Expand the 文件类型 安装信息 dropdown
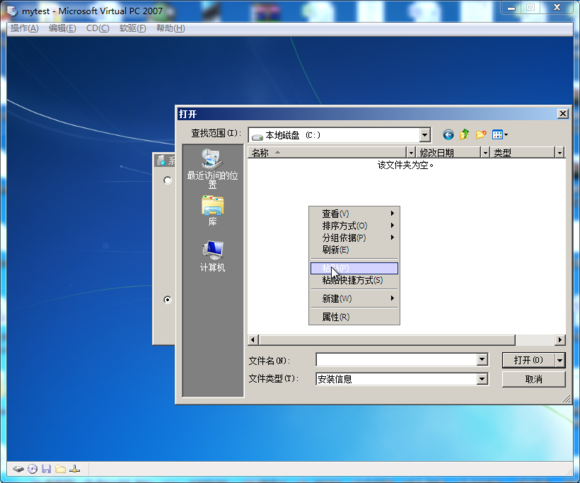Screen dimensions: 580x483 482,379
